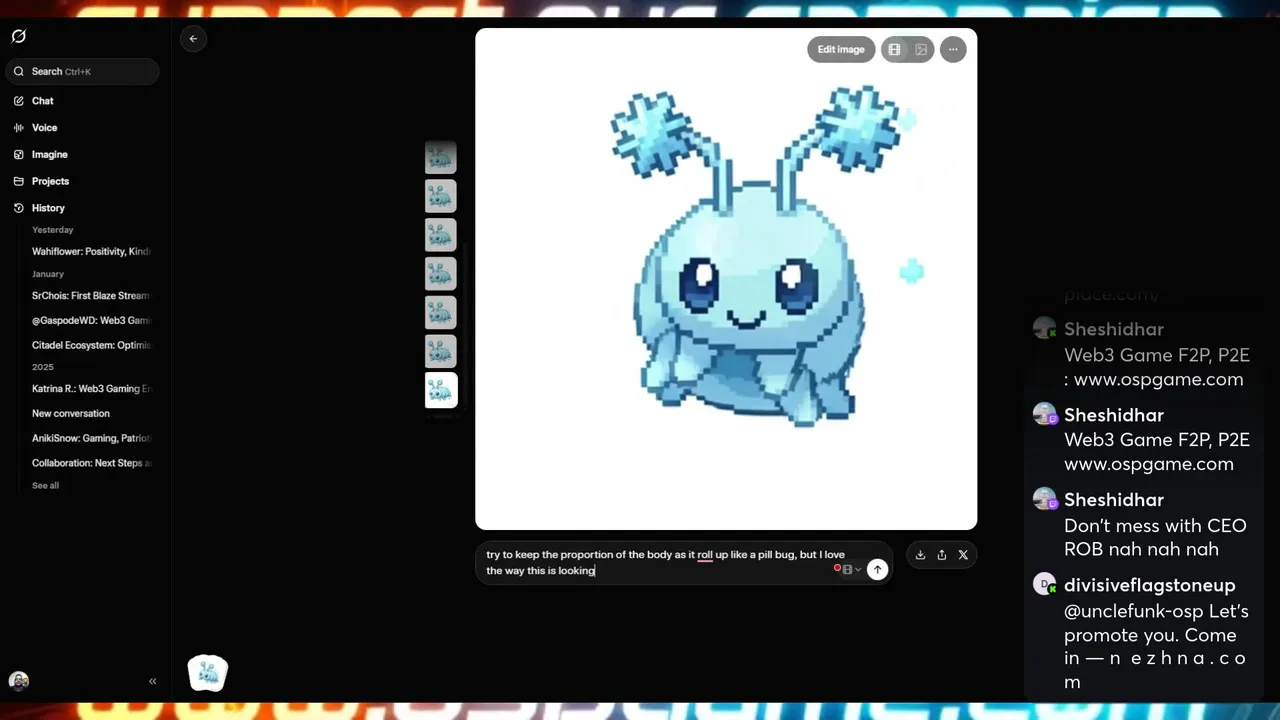1280x720 pixels.
Task: Click the main generated pixel bug image
Action: (726, 279)
